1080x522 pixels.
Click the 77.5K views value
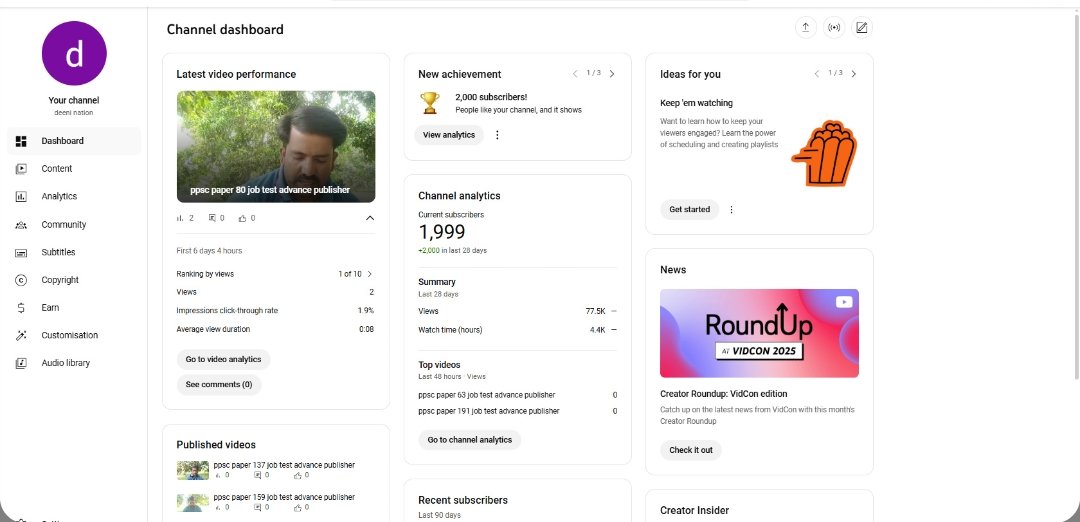click(595, 311)
